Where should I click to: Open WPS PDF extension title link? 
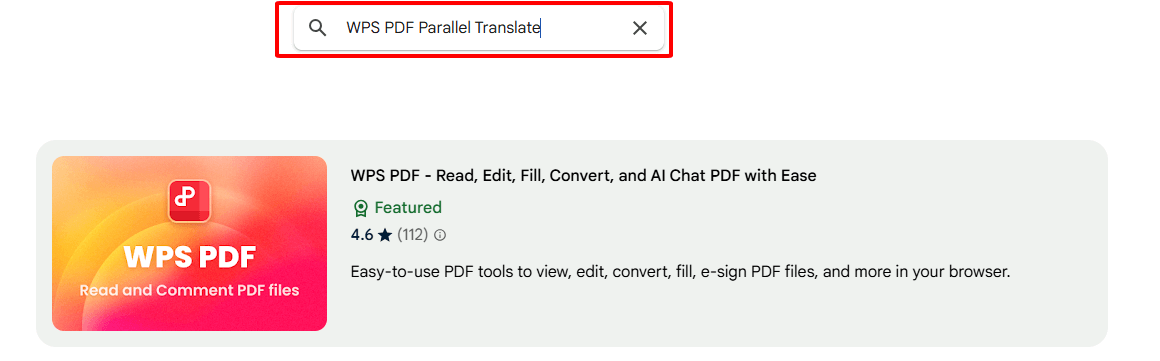click(x=583, y=176)
